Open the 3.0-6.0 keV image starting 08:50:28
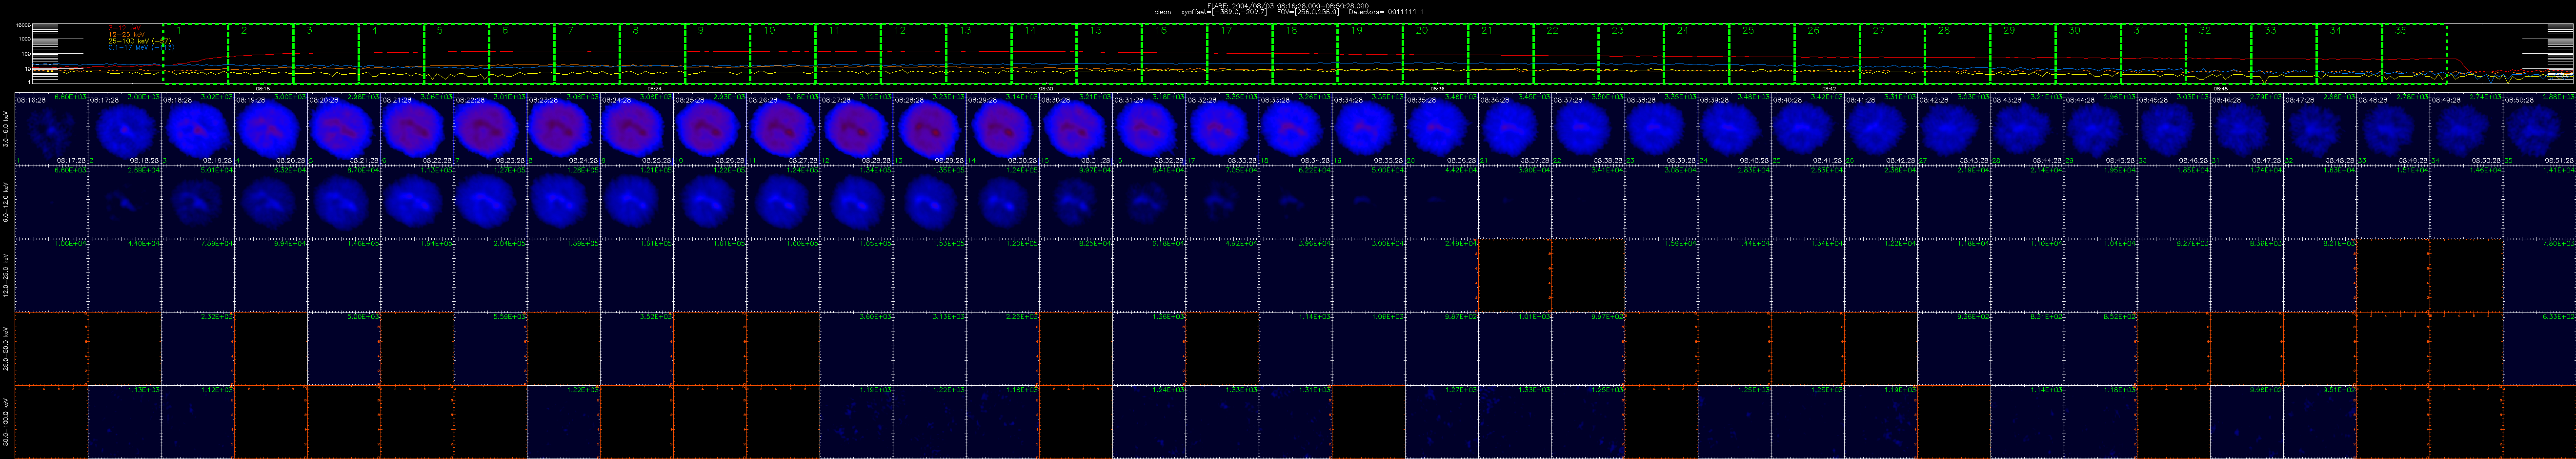The width and height of the screenshot is (2576, 459). click(x=2539, y=129)
